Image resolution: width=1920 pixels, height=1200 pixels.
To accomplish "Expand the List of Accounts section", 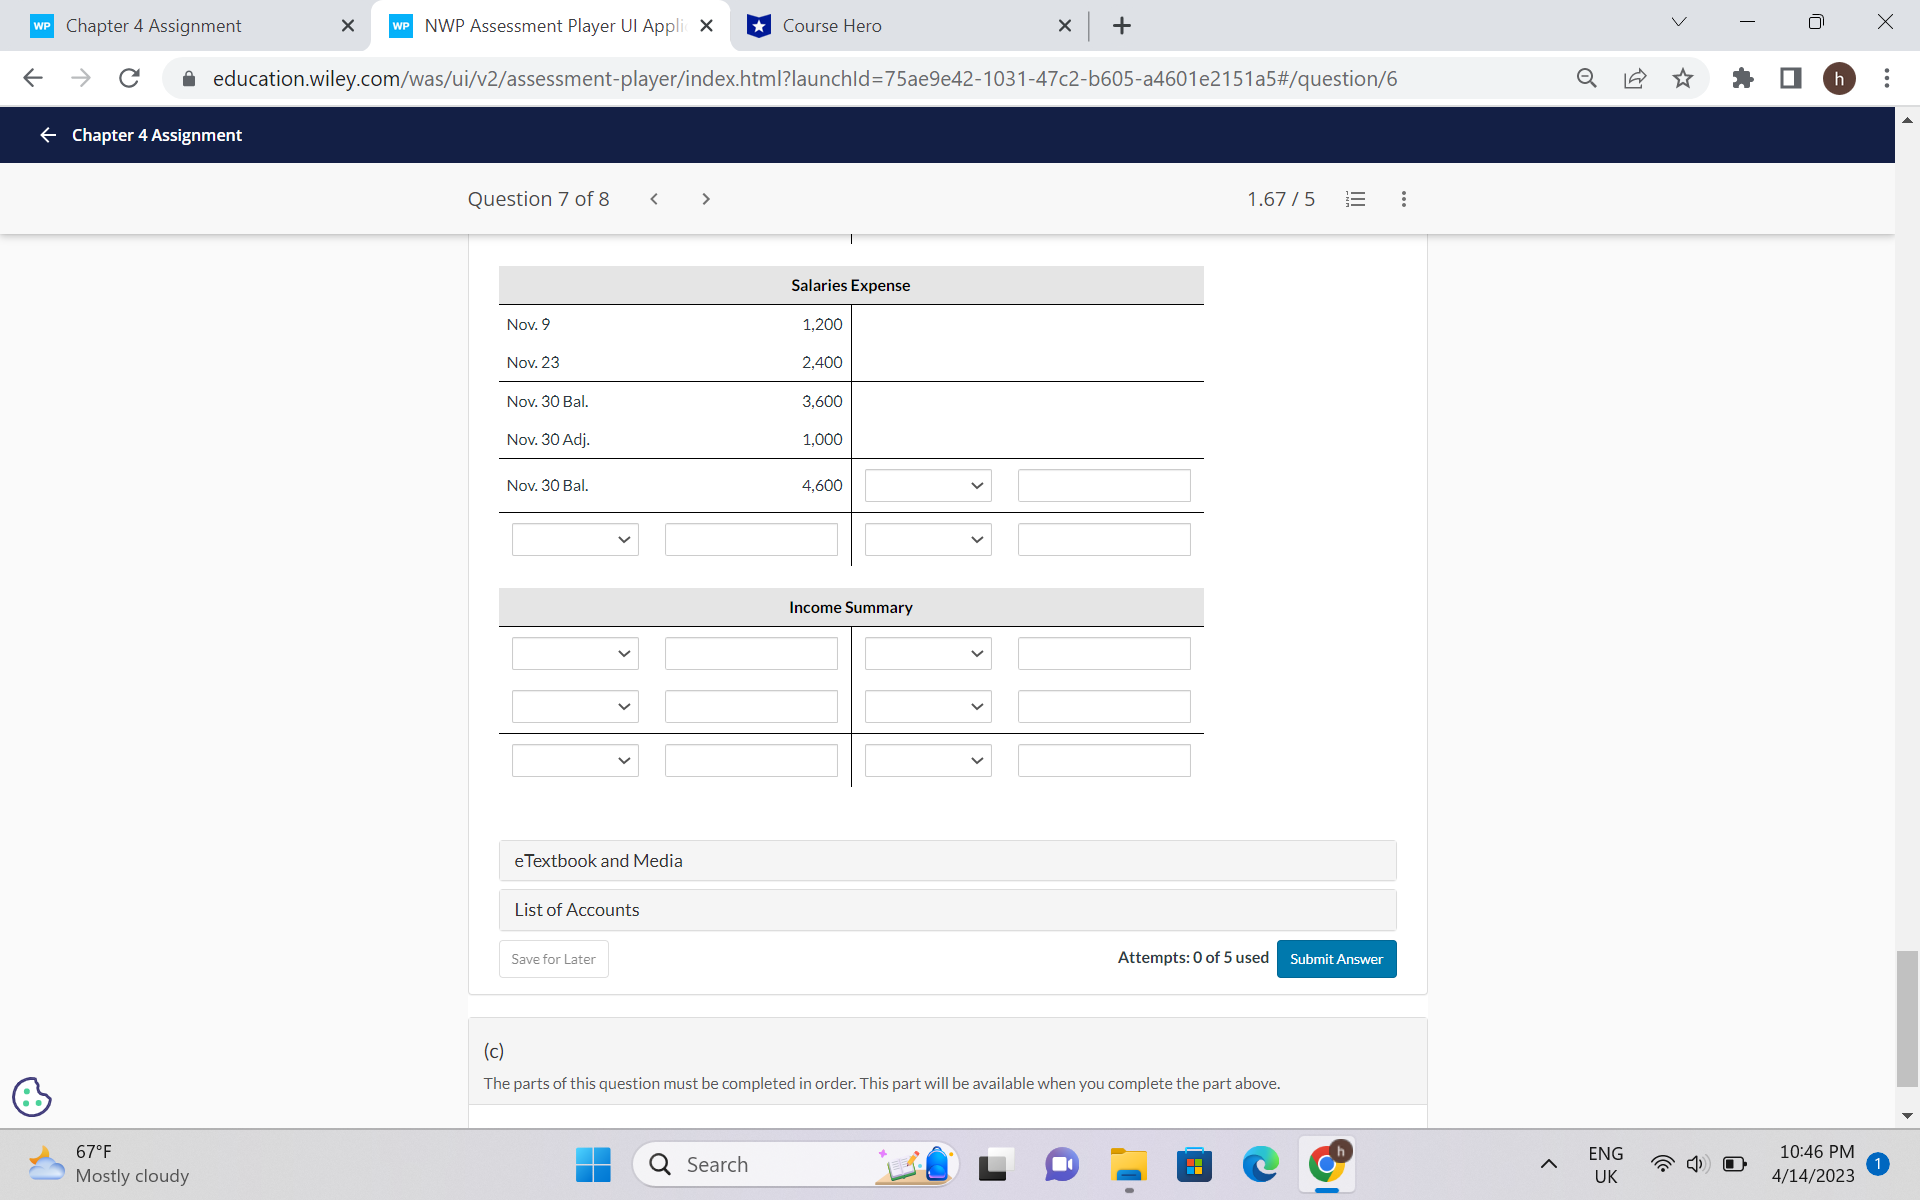I will click(947, 910).
